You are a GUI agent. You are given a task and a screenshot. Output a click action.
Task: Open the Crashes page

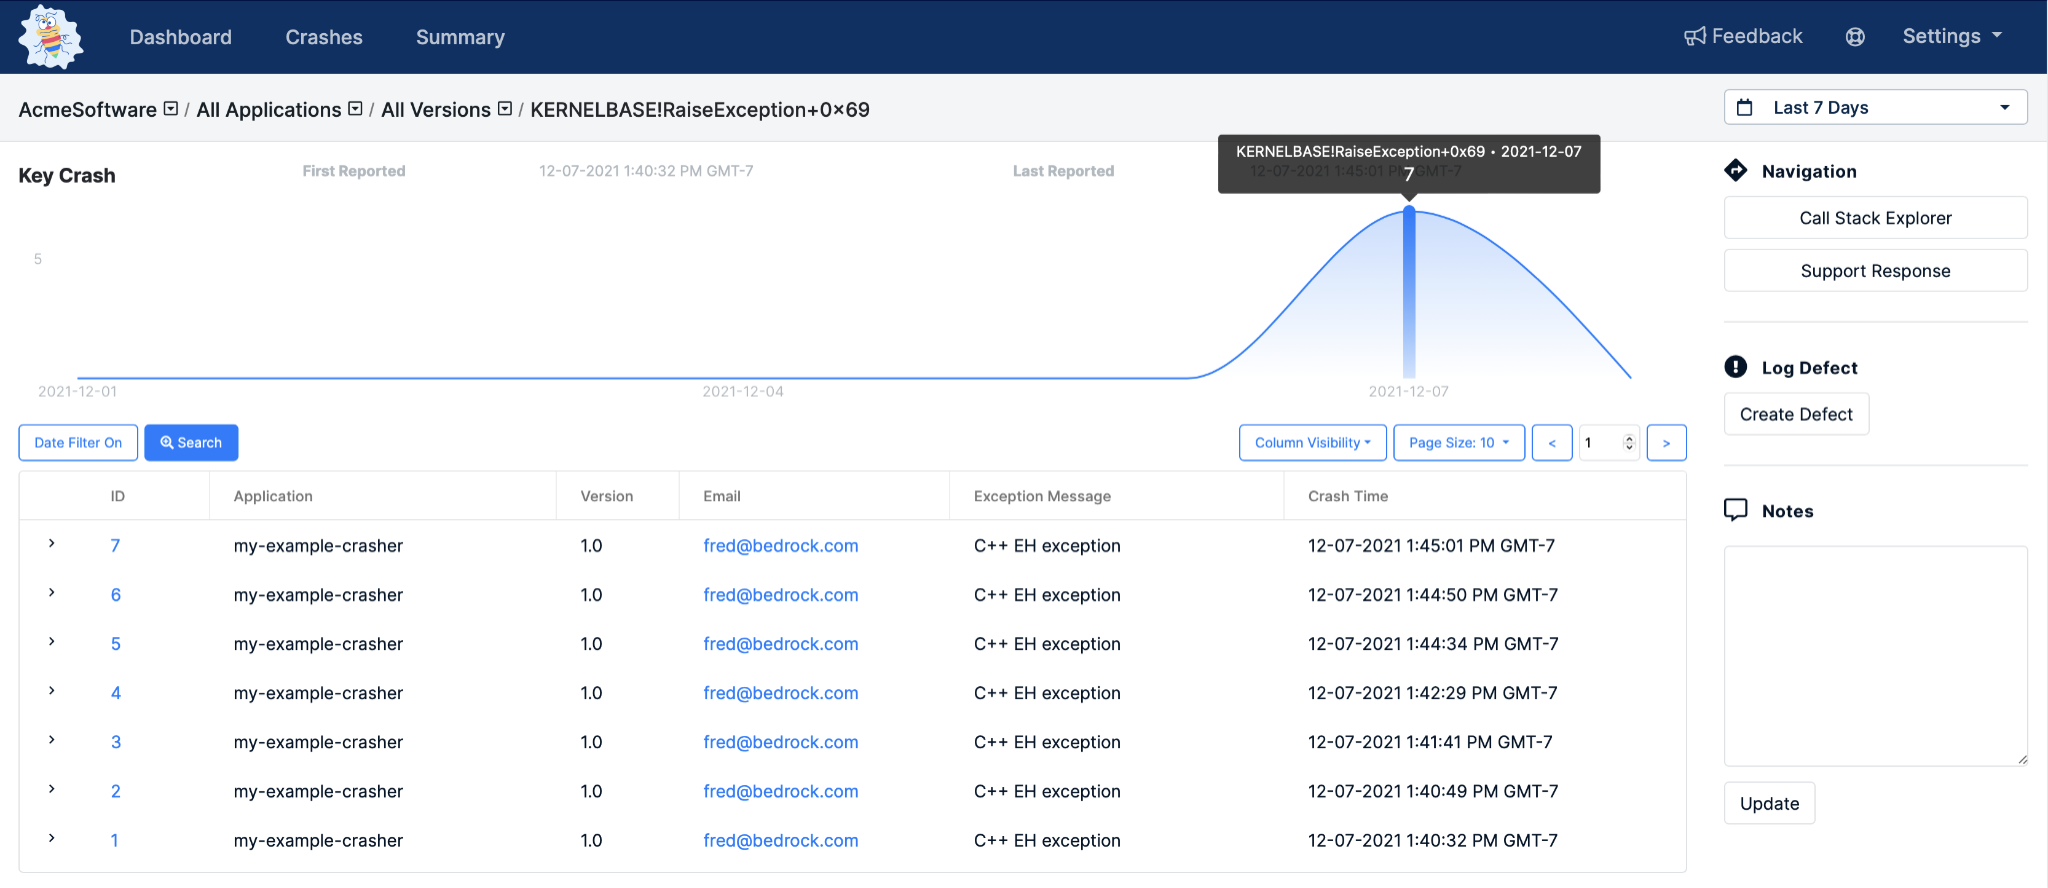[324, 37]
